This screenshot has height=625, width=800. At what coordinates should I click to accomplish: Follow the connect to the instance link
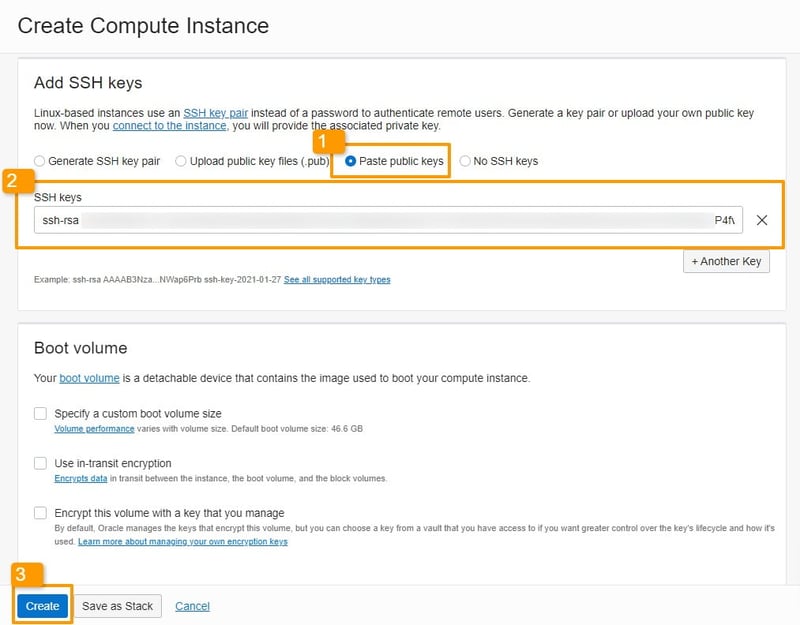click(168, 125)
